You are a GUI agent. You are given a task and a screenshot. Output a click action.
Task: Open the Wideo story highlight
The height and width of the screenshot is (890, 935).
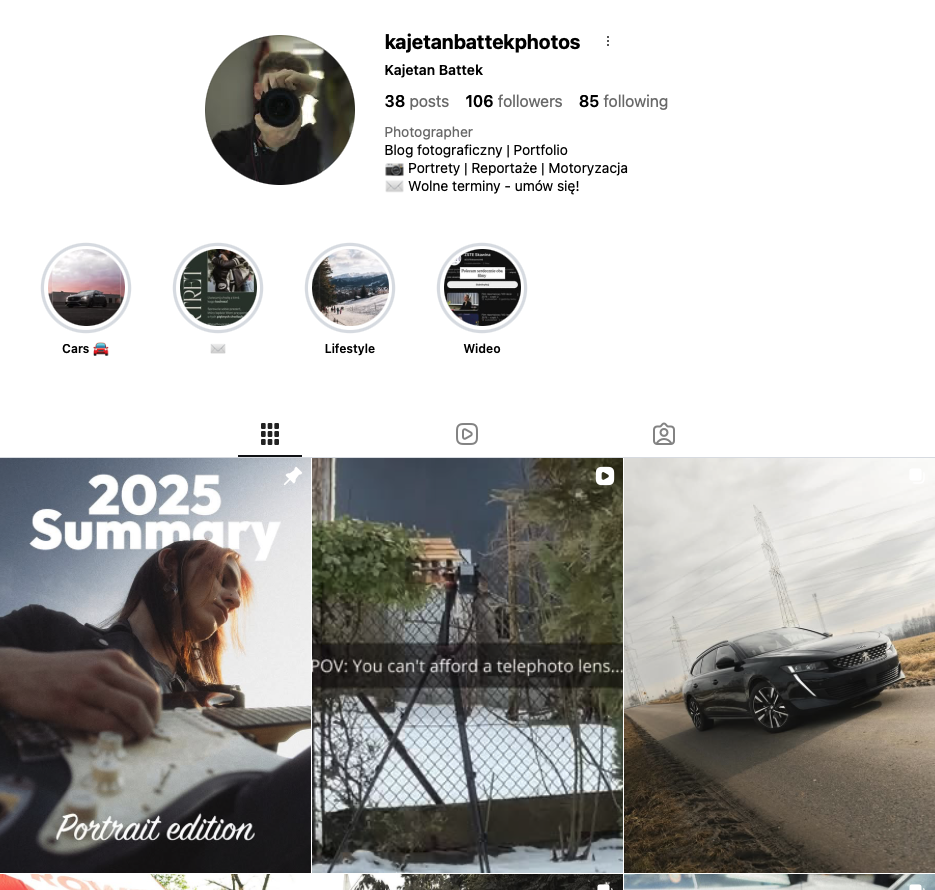(482, 288)
